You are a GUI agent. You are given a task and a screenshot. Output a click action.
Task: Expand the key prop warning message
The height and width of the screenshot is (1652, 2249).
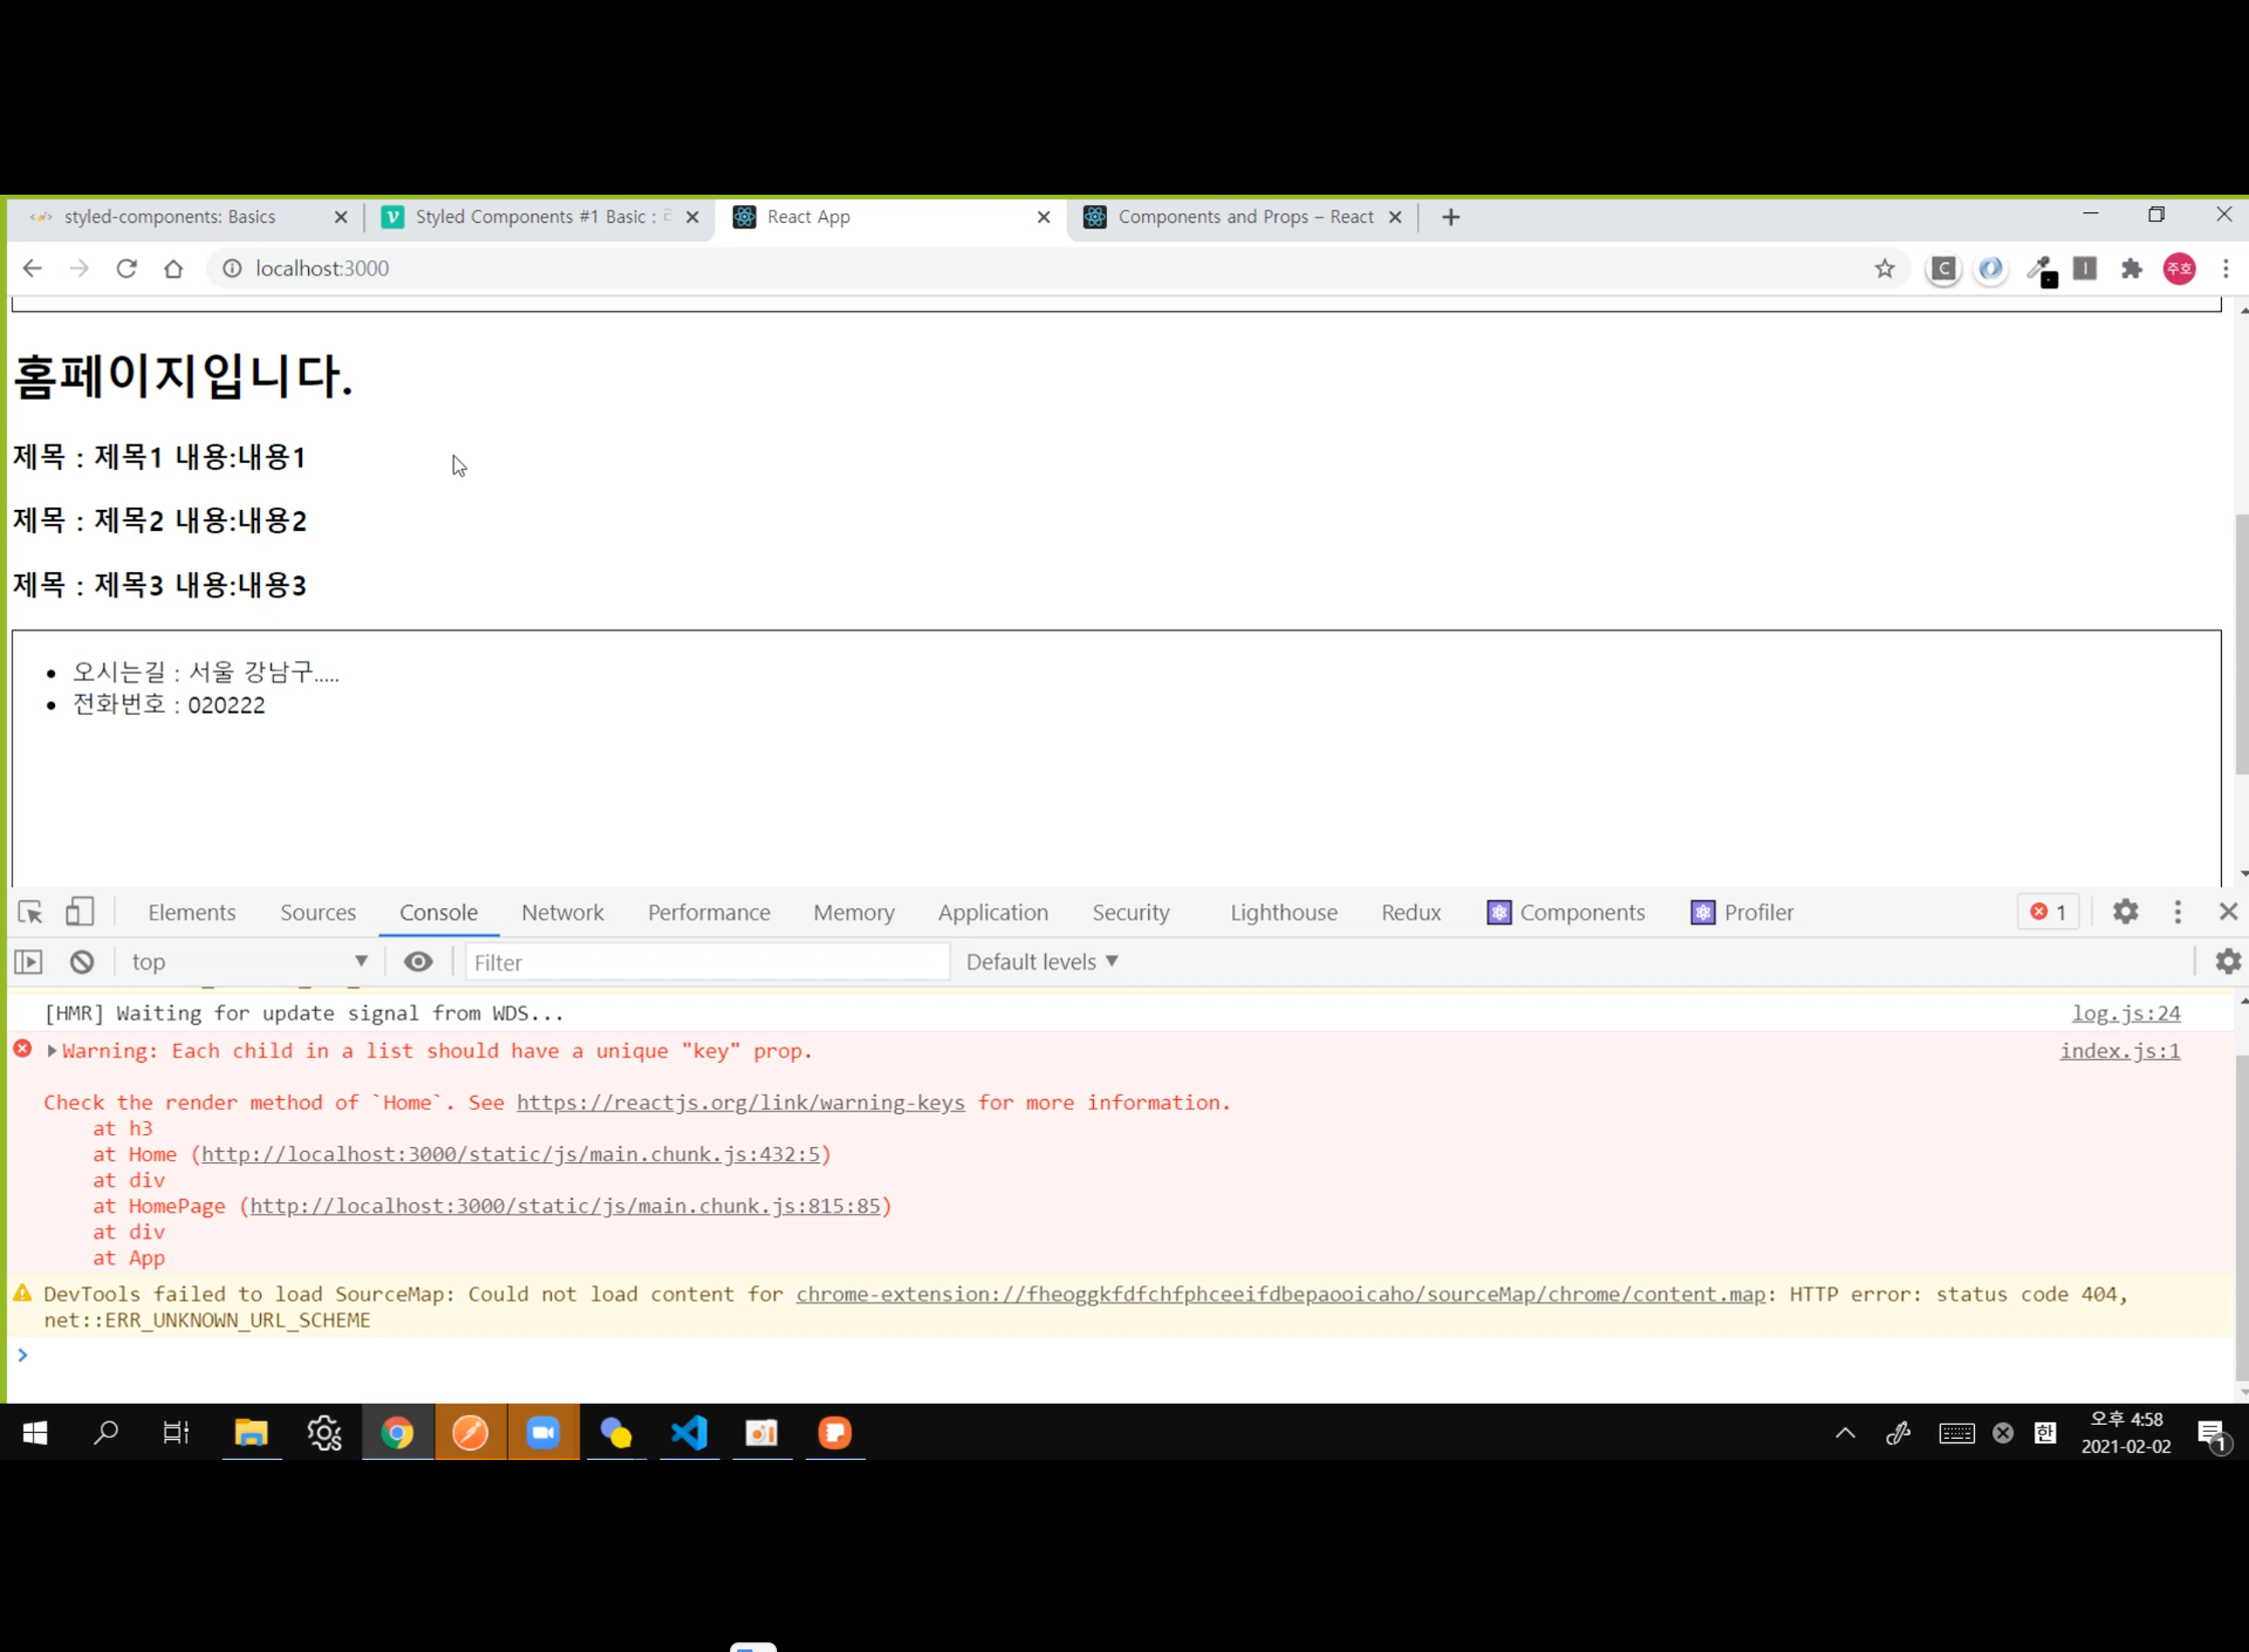pos(52,1051)
